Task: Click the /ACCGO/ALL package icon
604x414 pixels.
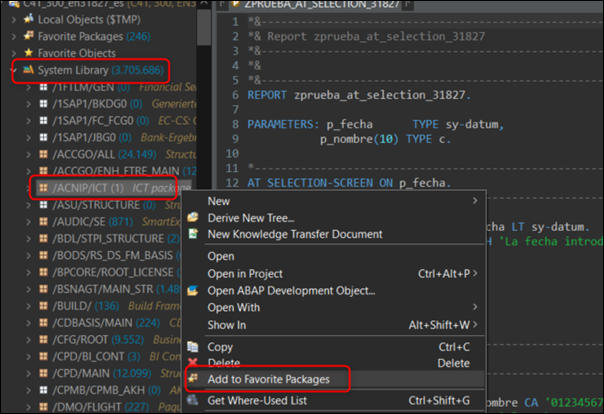Action: (44, 154)
